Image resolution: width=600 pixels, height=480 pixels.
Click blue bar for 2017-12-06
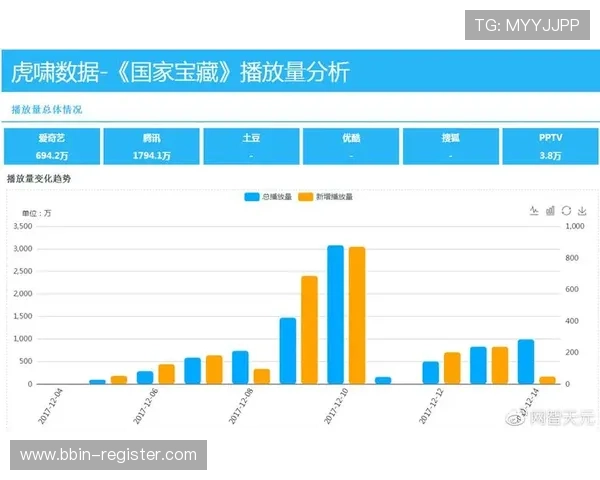point(145,378)
